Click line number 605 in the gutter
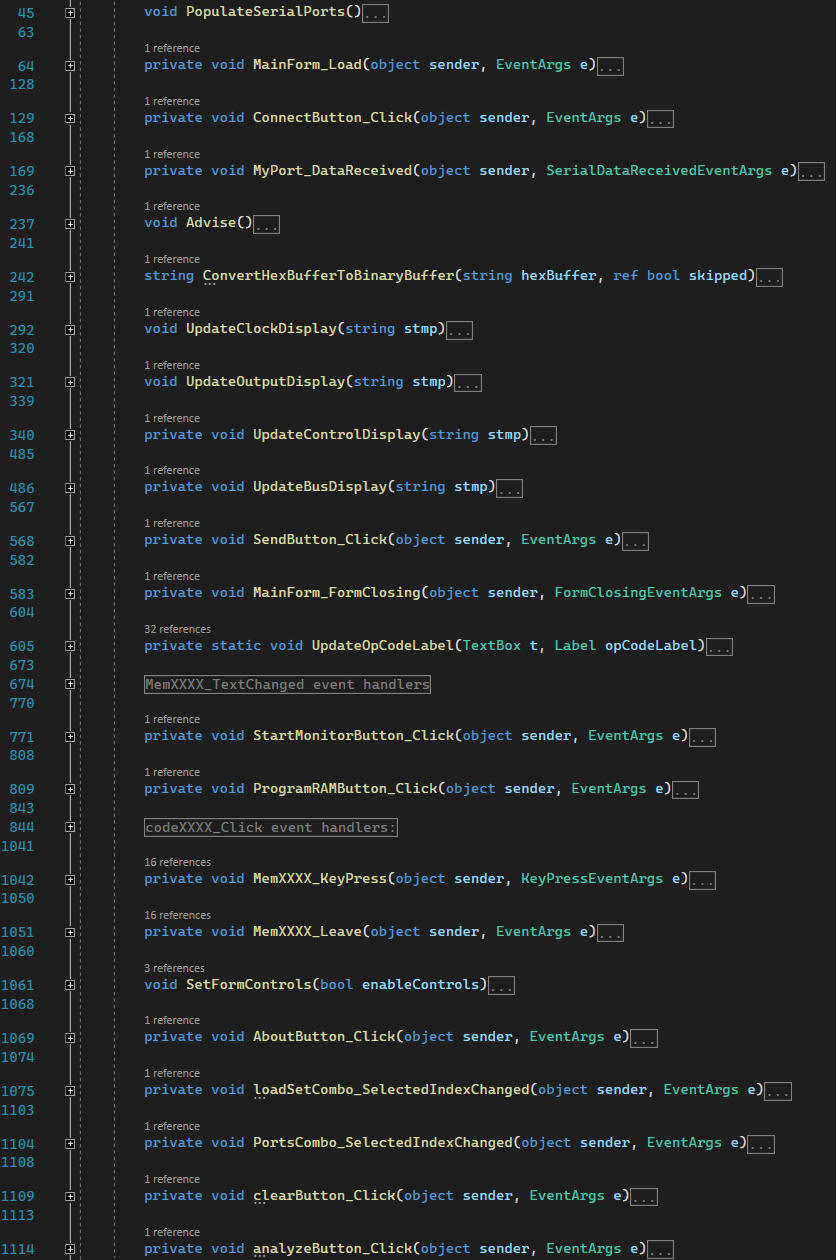The width and height of the screenshot is (836, 1260). [x=21, y=647]
